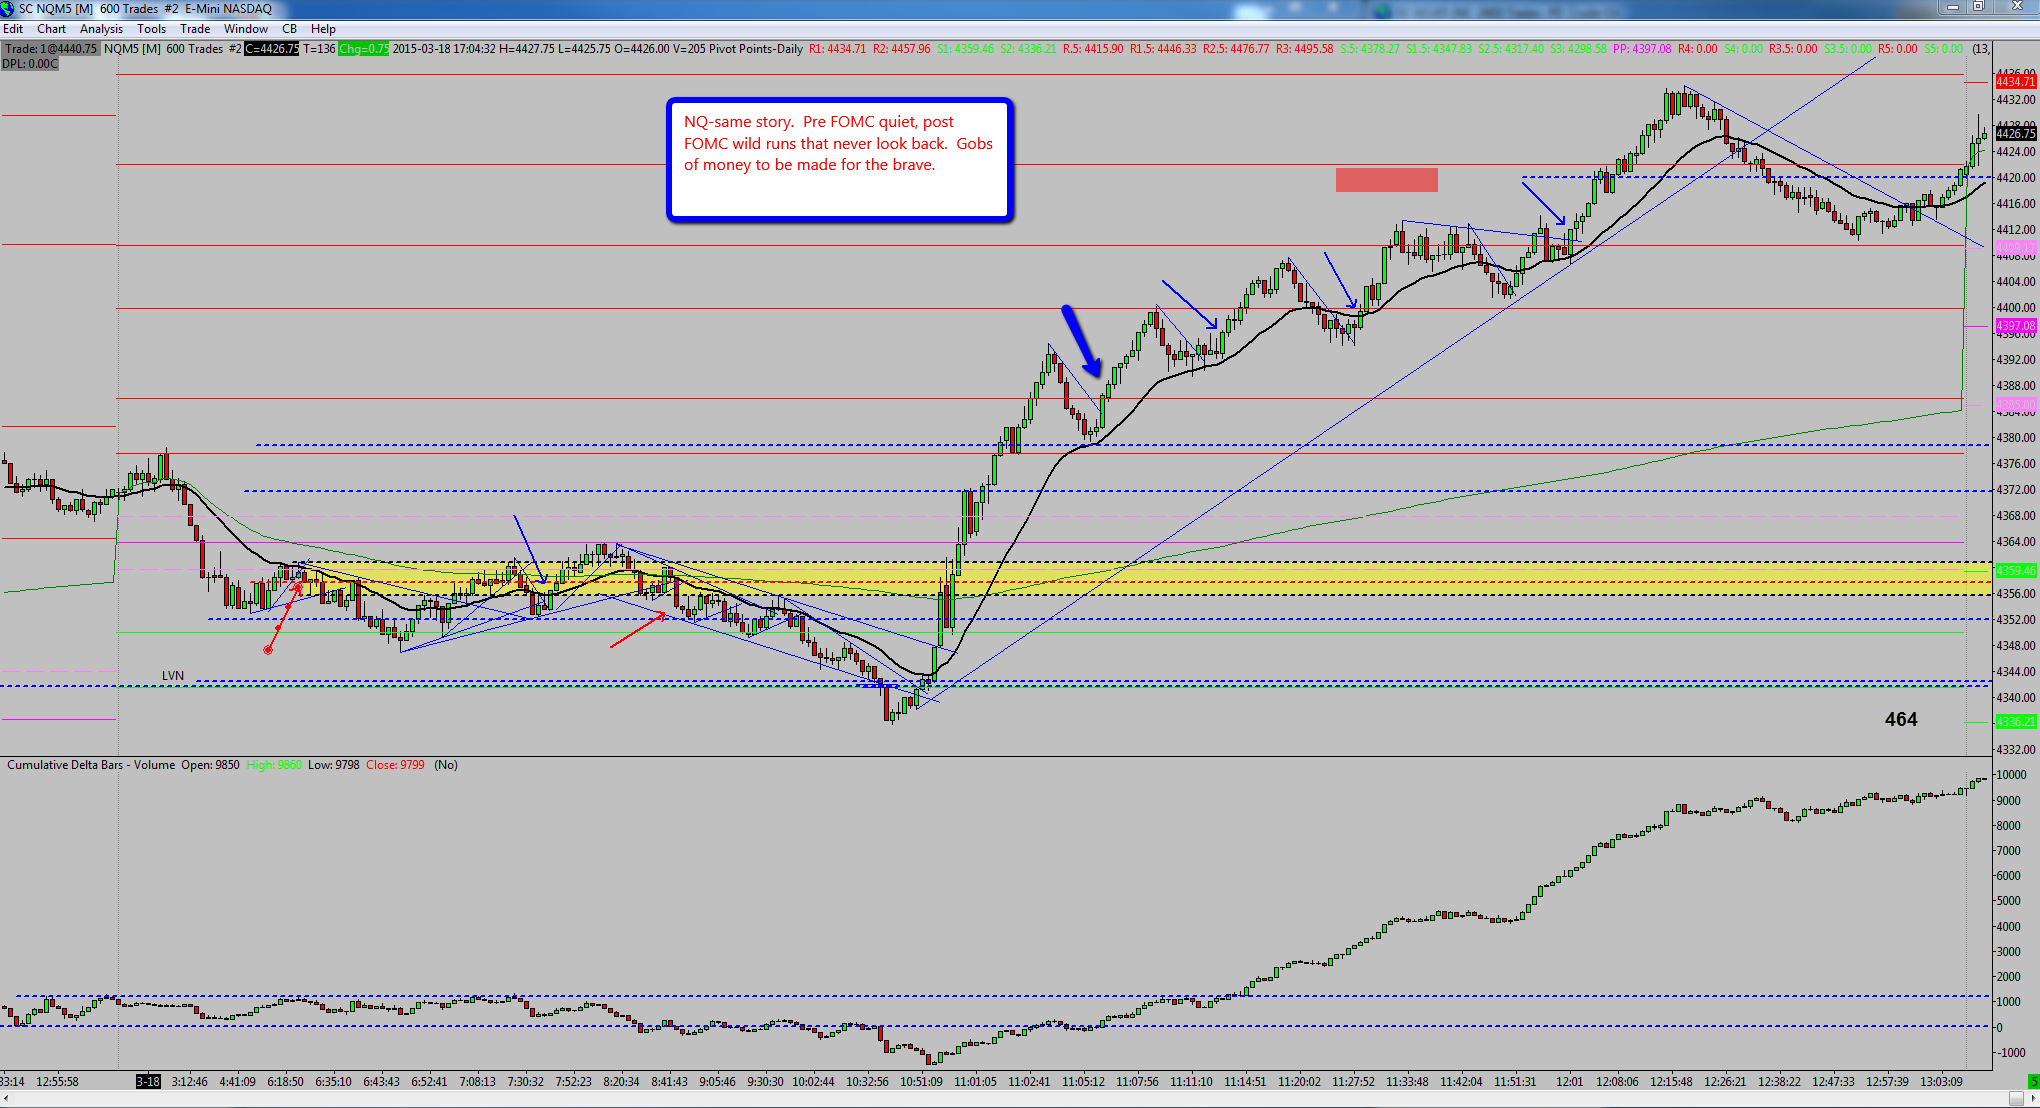The image size is (2040, 1108).
Task: Click the horizontal scrollbar right arrow
Action: pos(2032,1099)
